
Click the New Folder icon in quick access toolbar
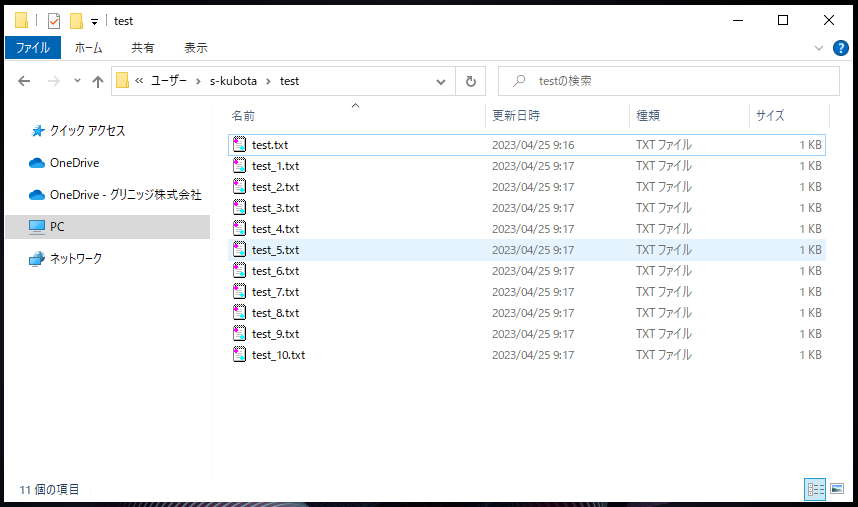click(76, 21)
